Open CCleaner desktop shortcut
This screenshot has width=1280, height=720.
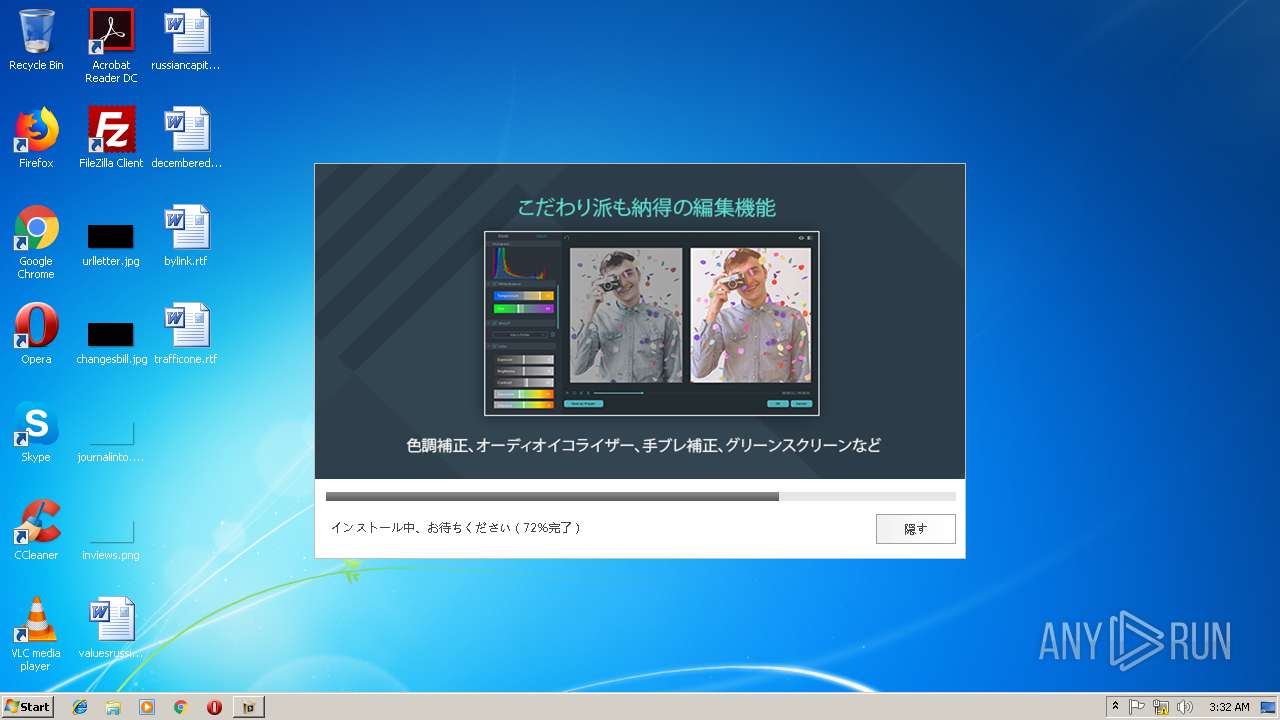pos(36,530)
